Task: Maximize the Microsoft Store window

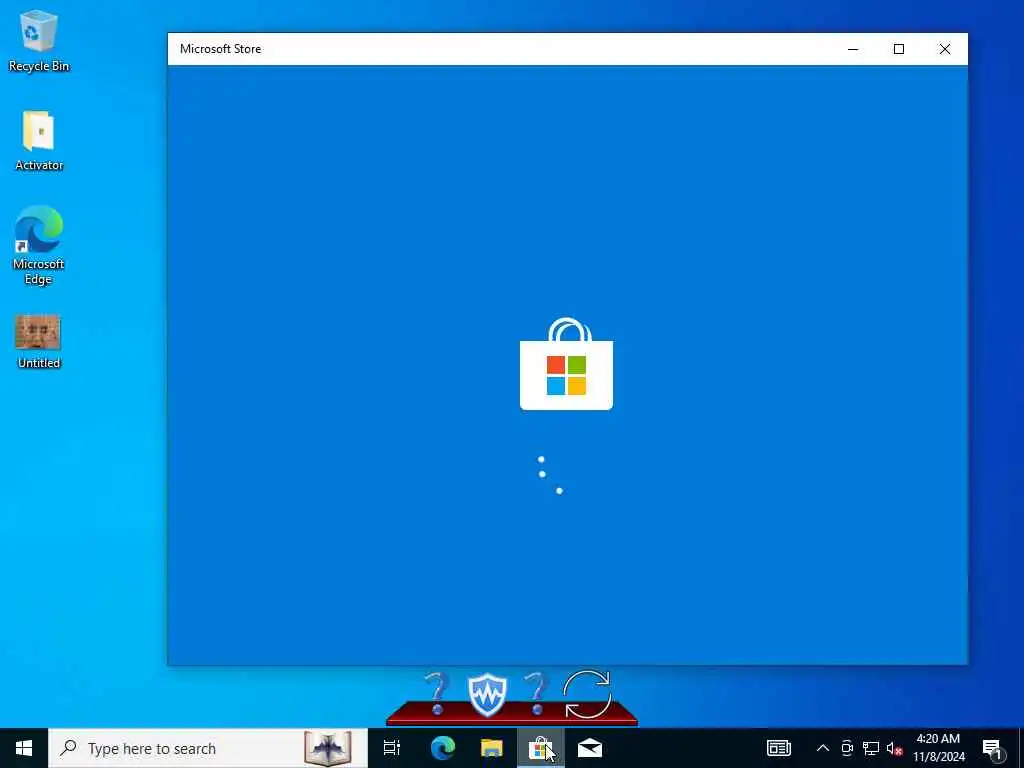Action: (x=899, y=49)
